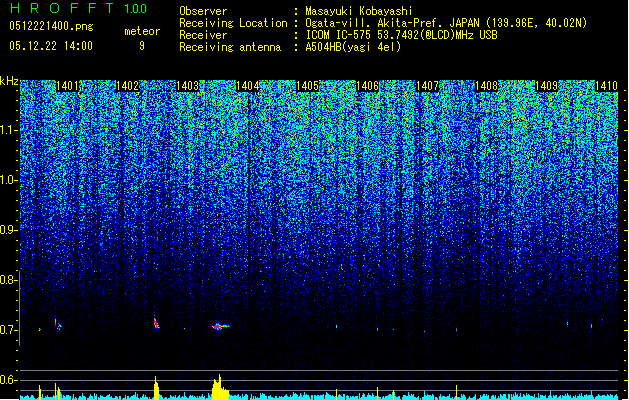The height and width of the screenshot is (400, 629).
Task: Click the 1404 time marker
Action: click(x=248, y=86)
